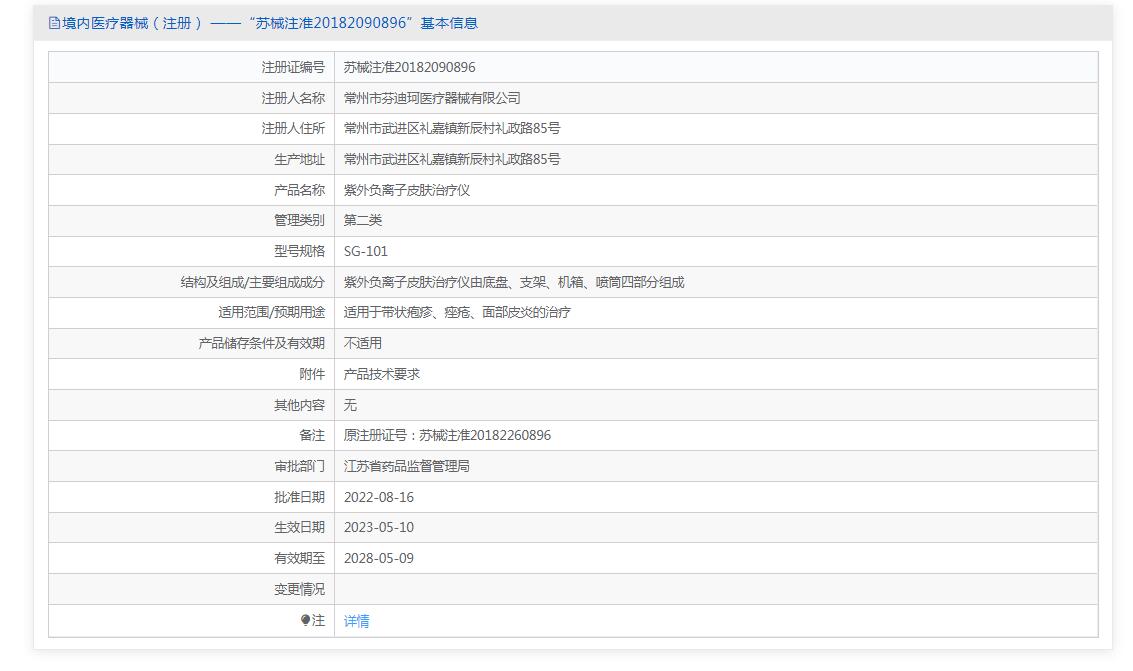Click remark 原注册证号：苏械注准20182260896
The width and height of the screenshot is (1133, 671).
click(x=447, y=436)
